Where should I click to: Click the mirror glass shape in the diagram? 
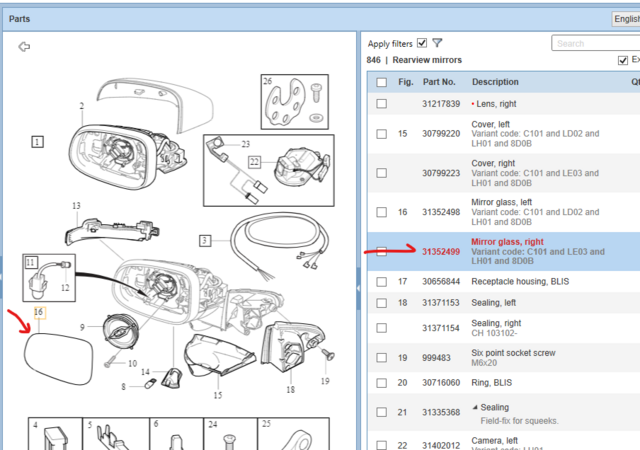coord(59,352)
